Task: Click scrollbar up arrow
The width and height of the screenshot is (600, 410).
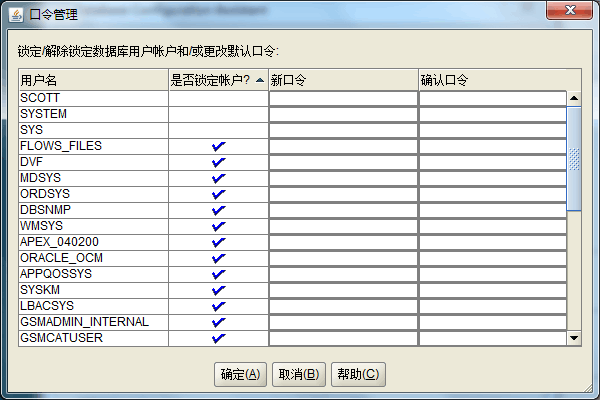Action: tap(574, 98)
